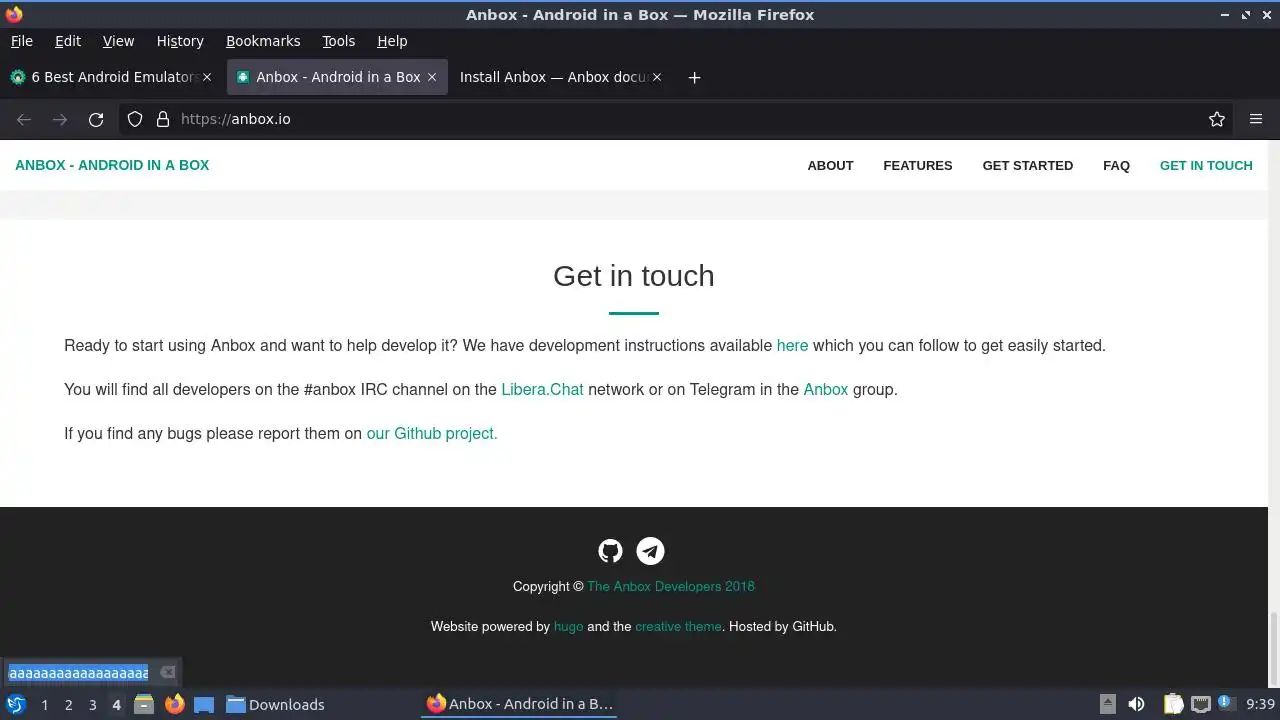Open the update notifier tray icon

(x=1226, y=704)
